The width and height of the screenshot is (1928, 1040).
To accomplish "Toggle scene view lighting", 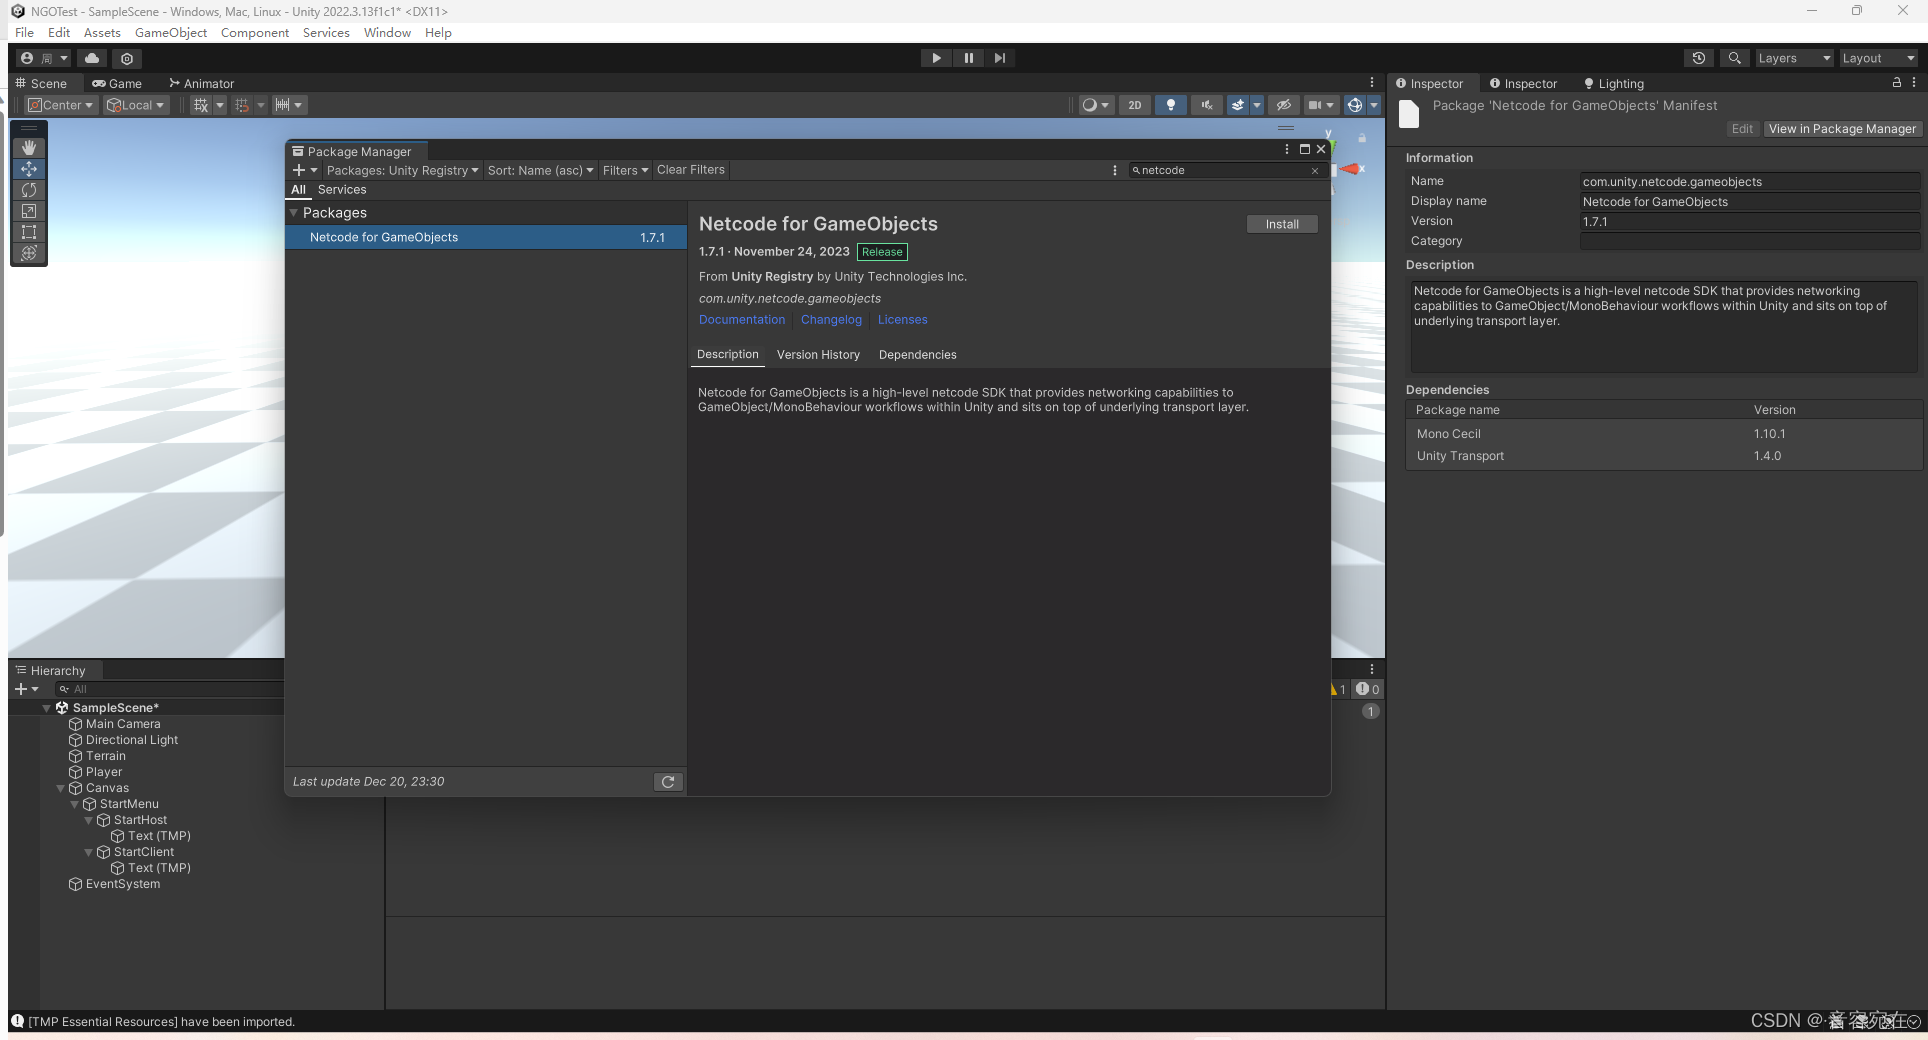I will (x=1170, y=105).
